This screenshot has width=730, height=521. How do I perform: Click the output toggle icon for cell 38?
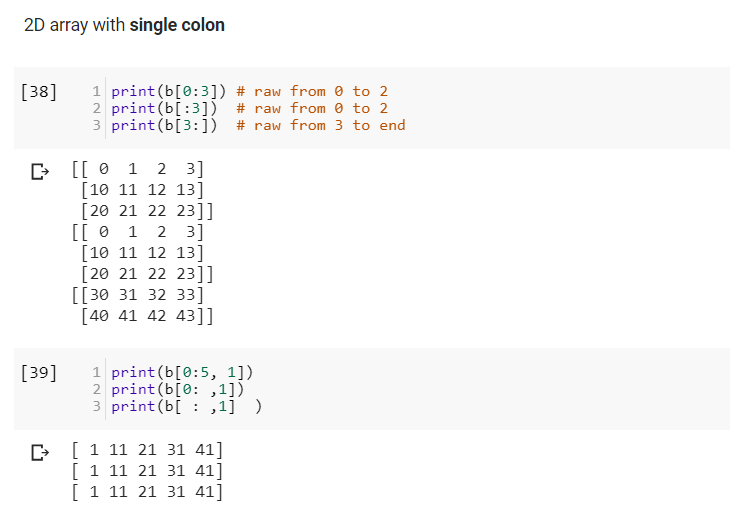point(39,173)
